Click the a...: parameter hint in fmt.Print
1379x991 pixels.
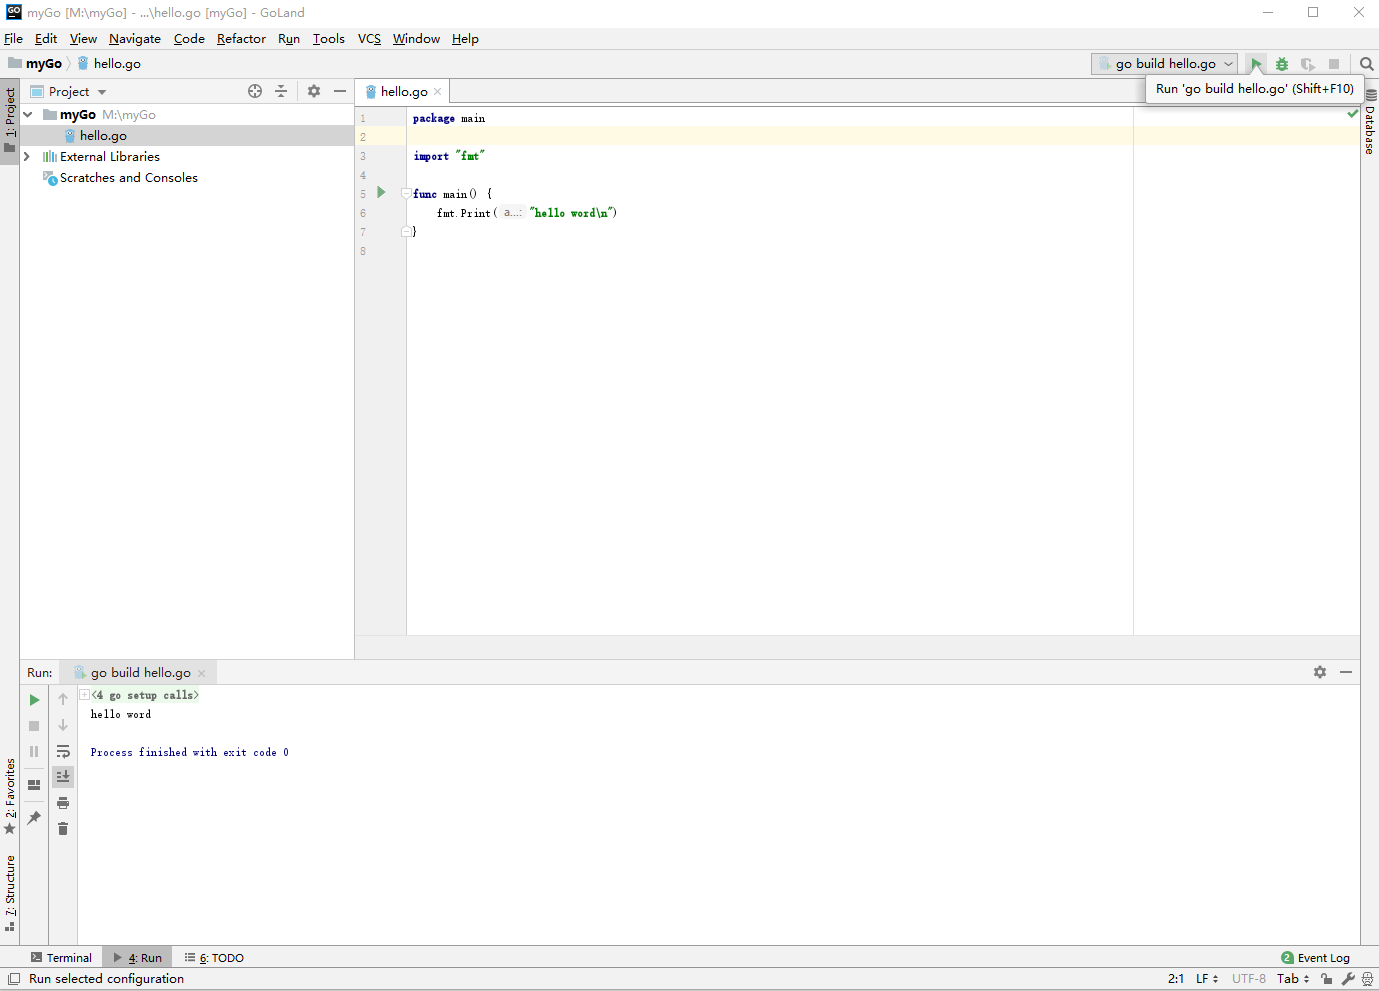pyautogui.click(x=512, y=213)
